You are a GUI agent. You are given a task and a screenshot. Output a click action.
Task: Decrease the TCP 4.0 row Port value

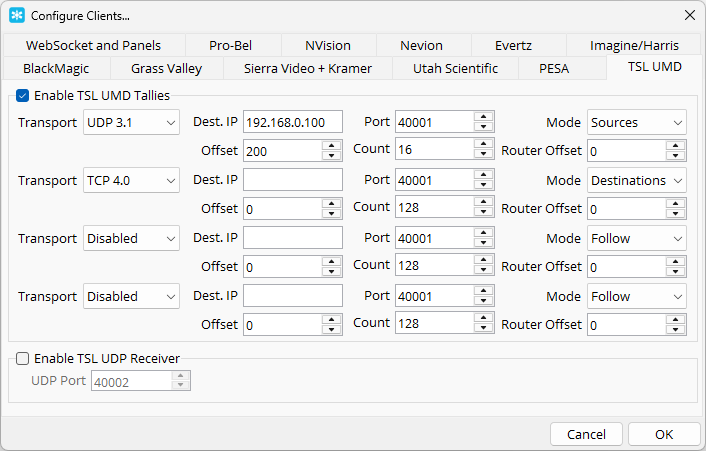coord(484,185)
